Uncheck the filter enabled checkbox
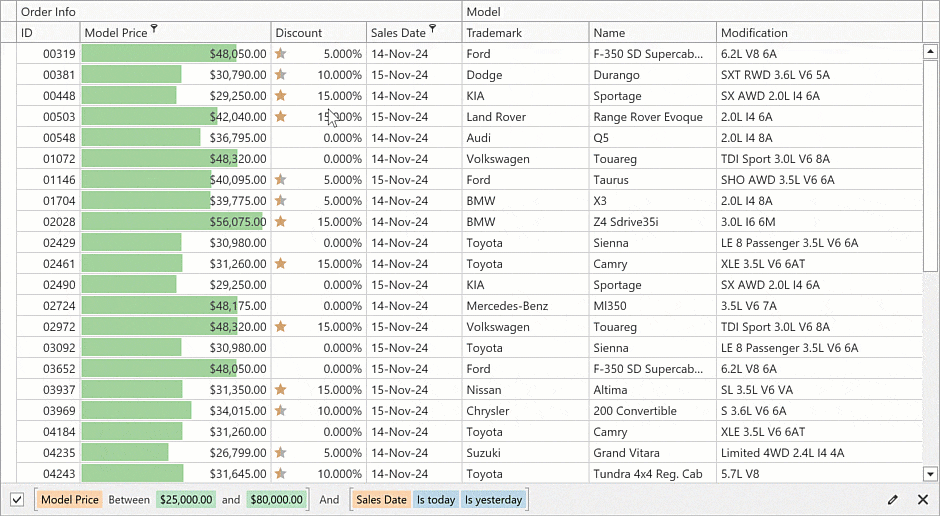The image size is (940, 516). [17, 499]
